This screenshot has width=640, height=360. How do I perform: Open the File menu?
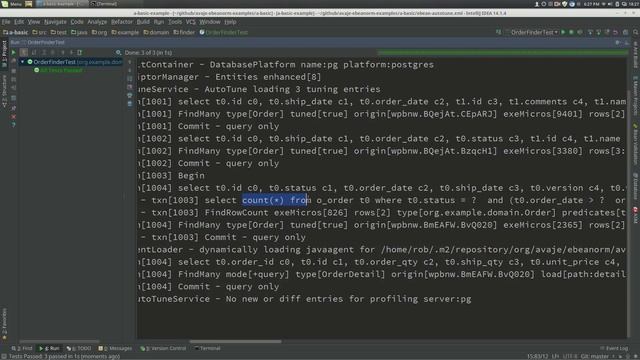click(6, 22)
